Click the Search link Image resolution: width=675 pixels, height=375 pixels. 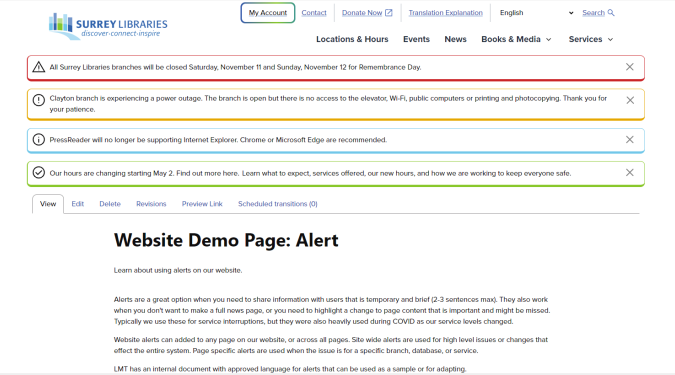(593, 13)
